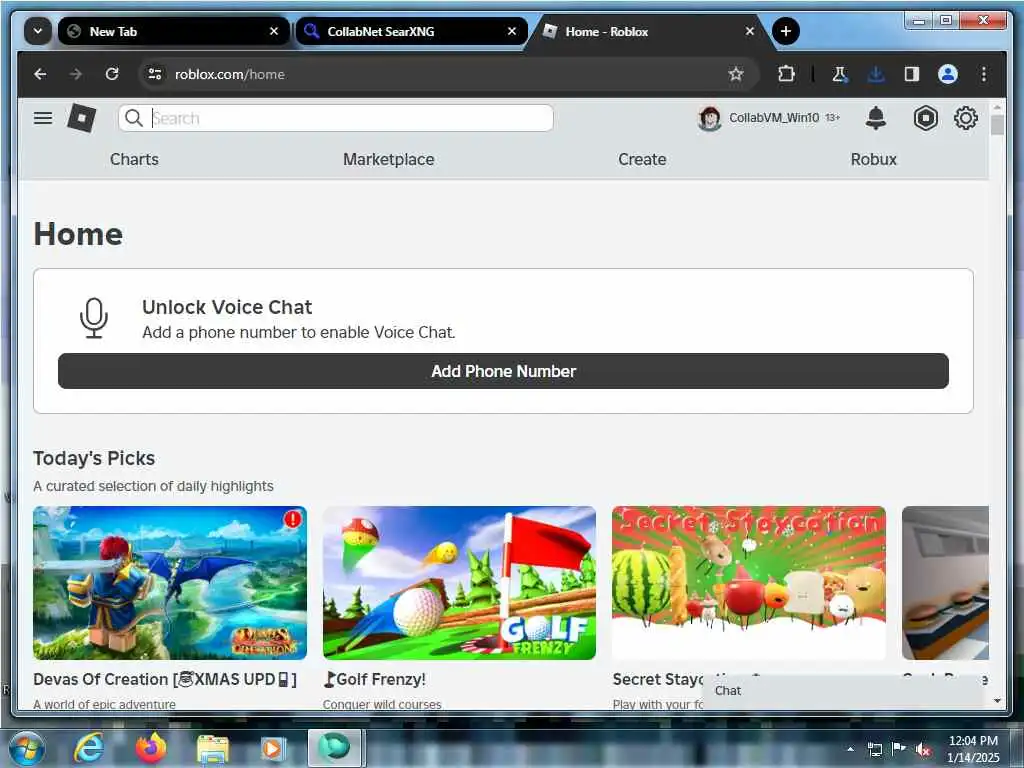Open the browser downloads icon

pyautogui.click(x=876, y=74)
